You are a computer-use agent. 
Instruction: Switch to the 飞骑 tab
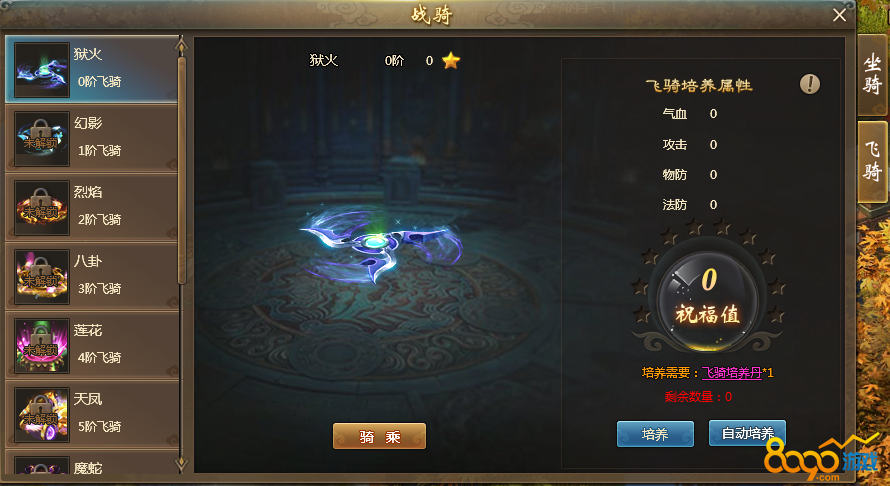click(x=872, y=161)
